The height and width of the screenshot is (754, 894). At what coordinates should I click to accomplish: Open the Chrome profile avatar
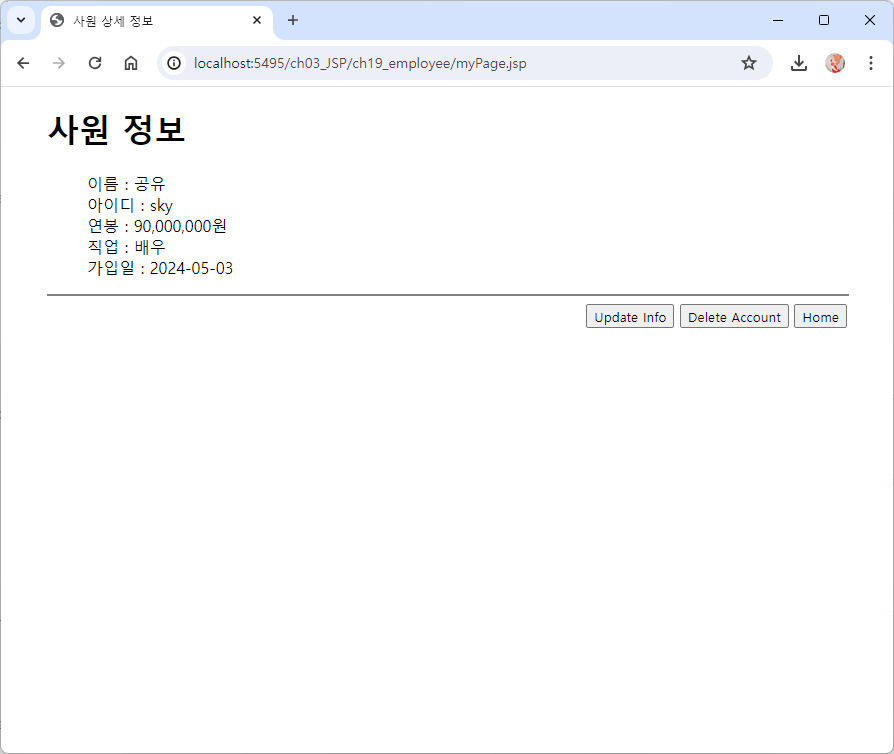[x=835, y=63]
